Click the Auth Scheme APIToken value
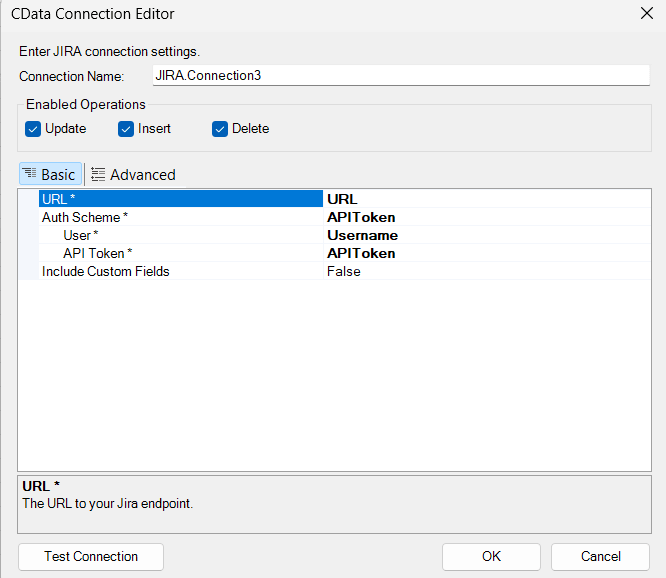Image resolution: width=666 pixels, height=578 pixels. pos(487,217)
